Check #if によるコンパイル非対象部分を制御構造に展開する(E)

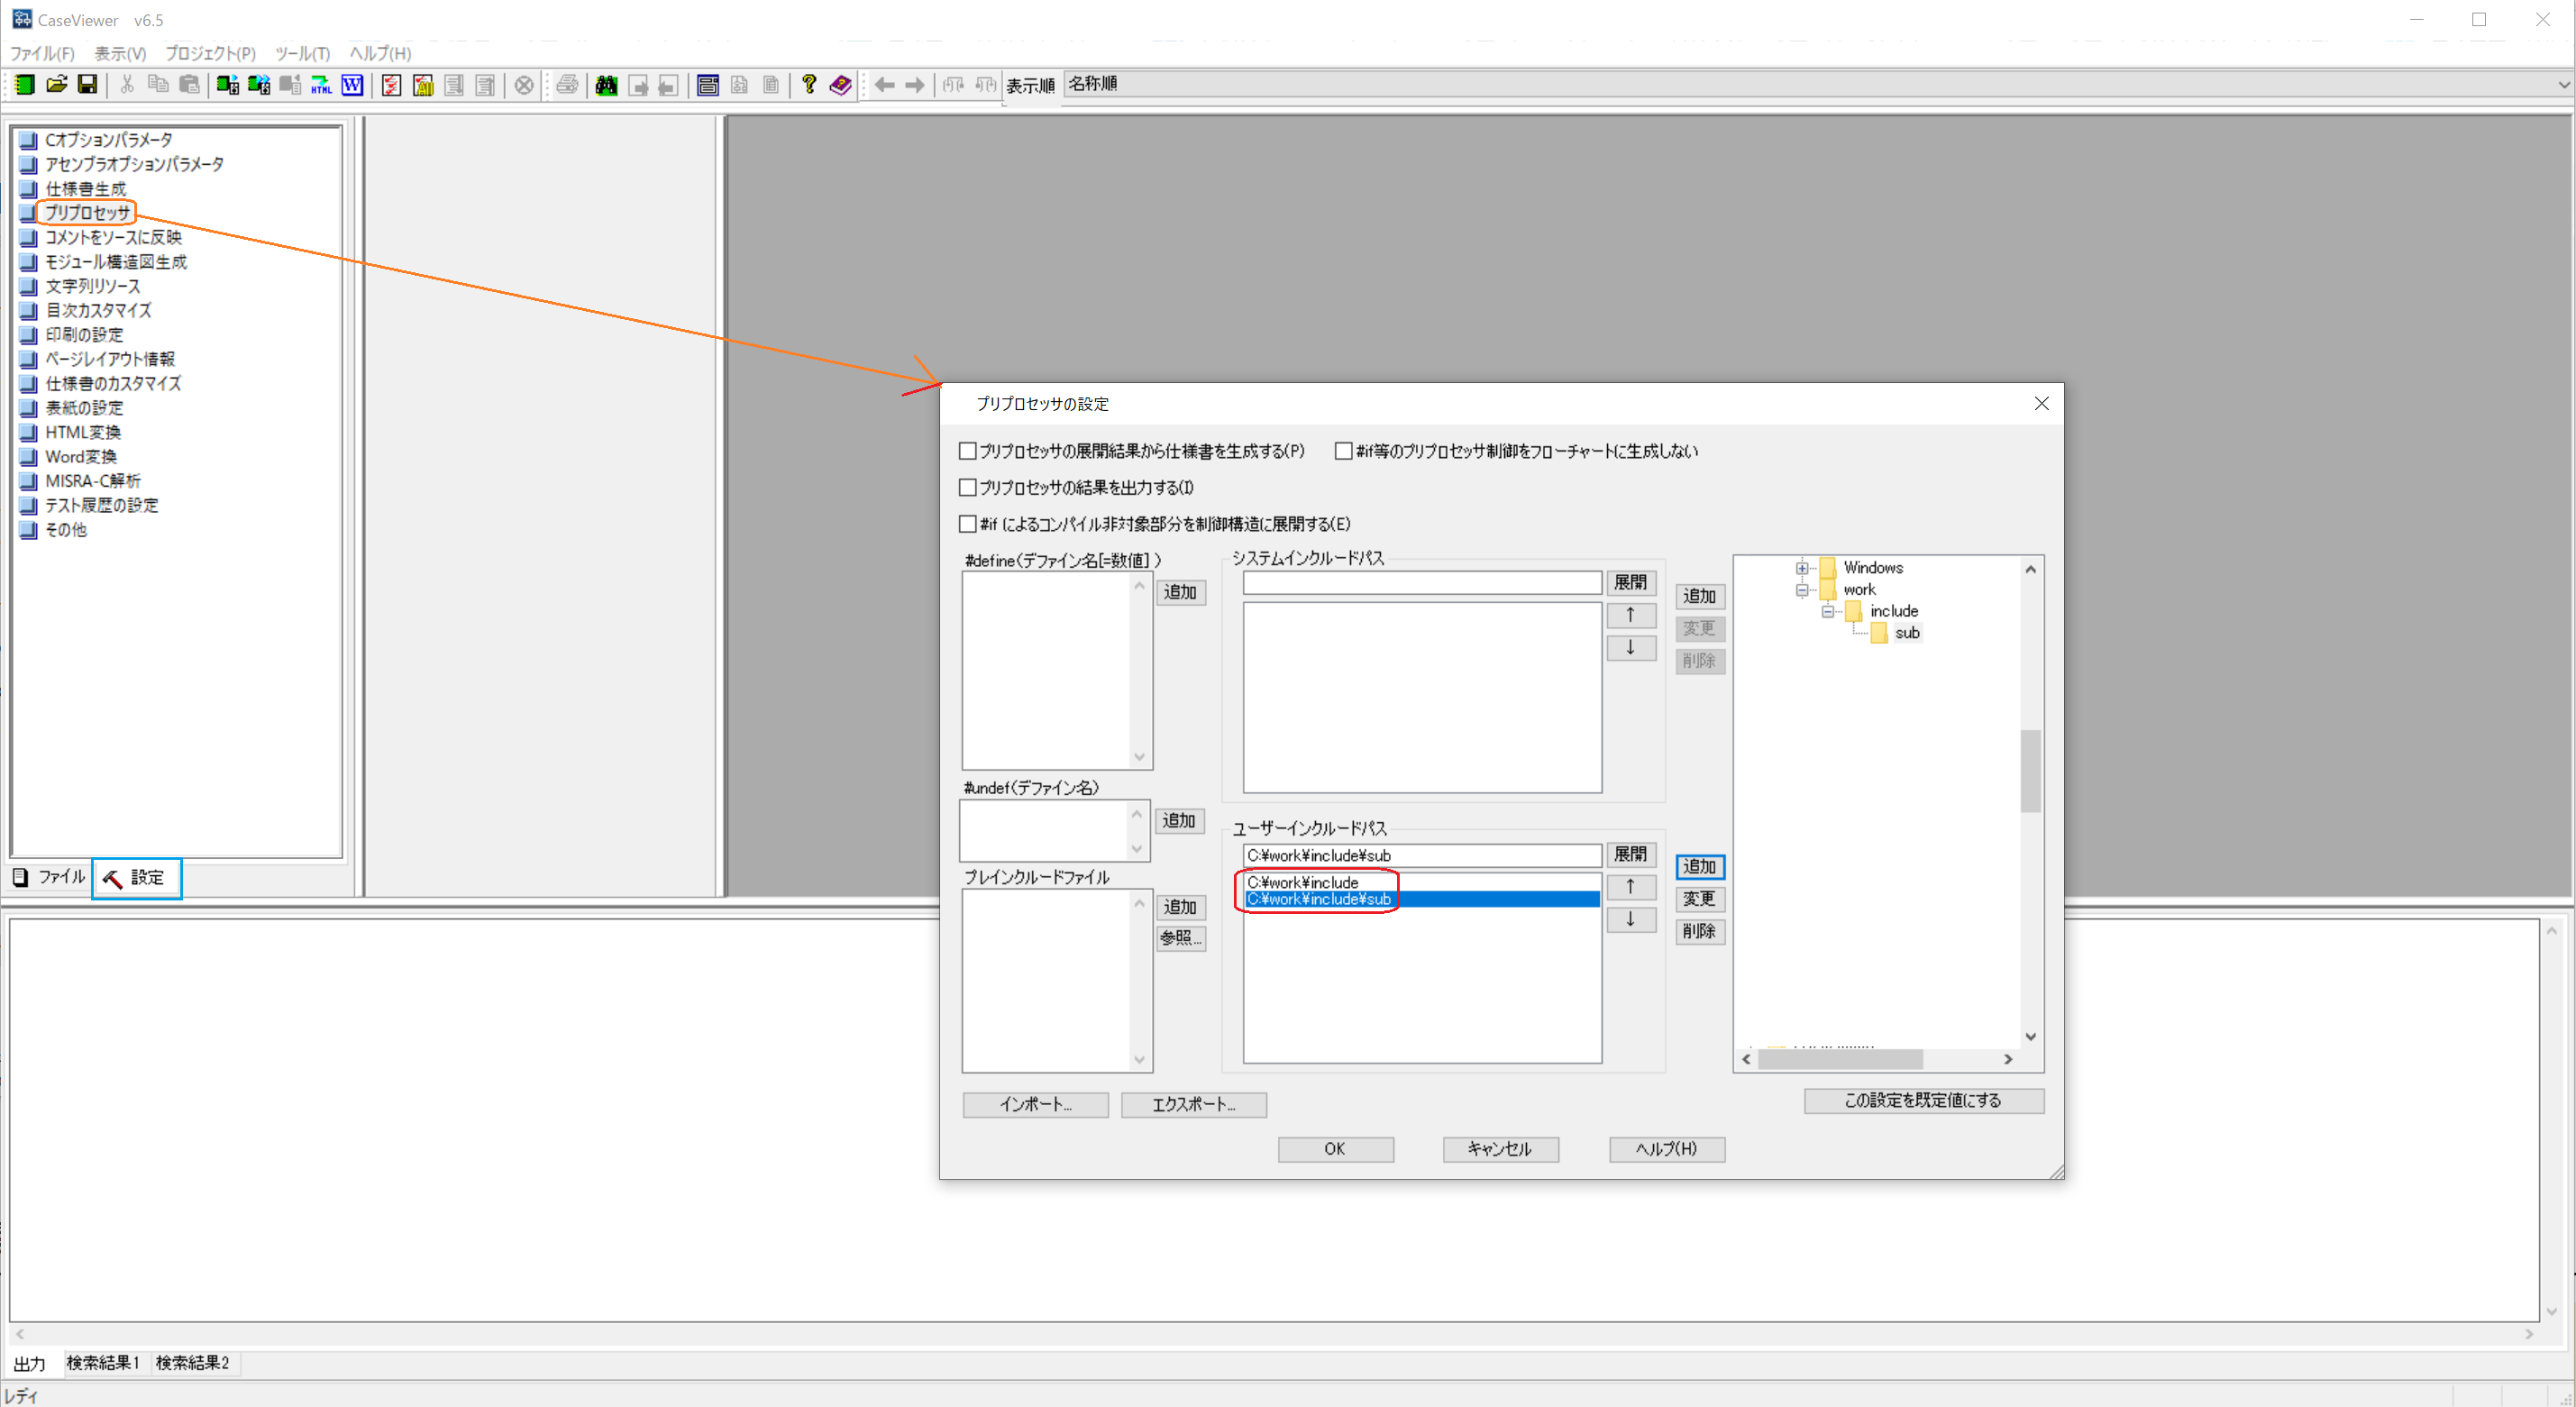[967, 524]
